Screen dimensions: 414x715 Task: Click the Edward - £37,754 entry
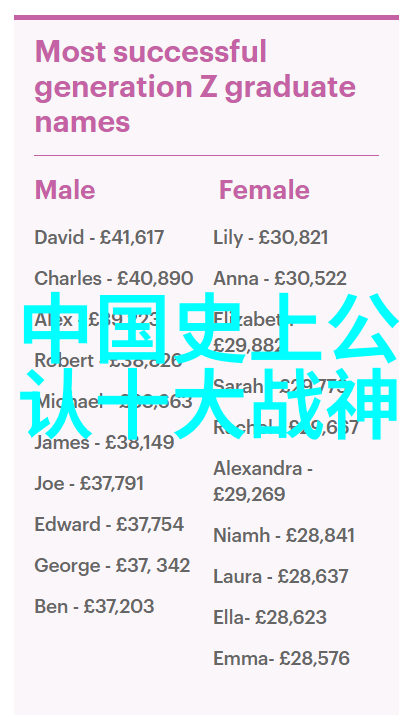pos(109,524)
